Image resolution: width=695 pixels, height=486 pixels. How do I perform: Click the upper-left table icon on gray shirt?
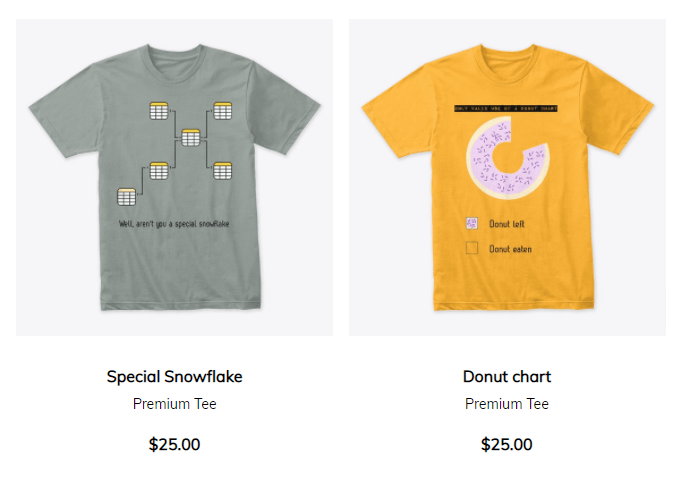159,111
